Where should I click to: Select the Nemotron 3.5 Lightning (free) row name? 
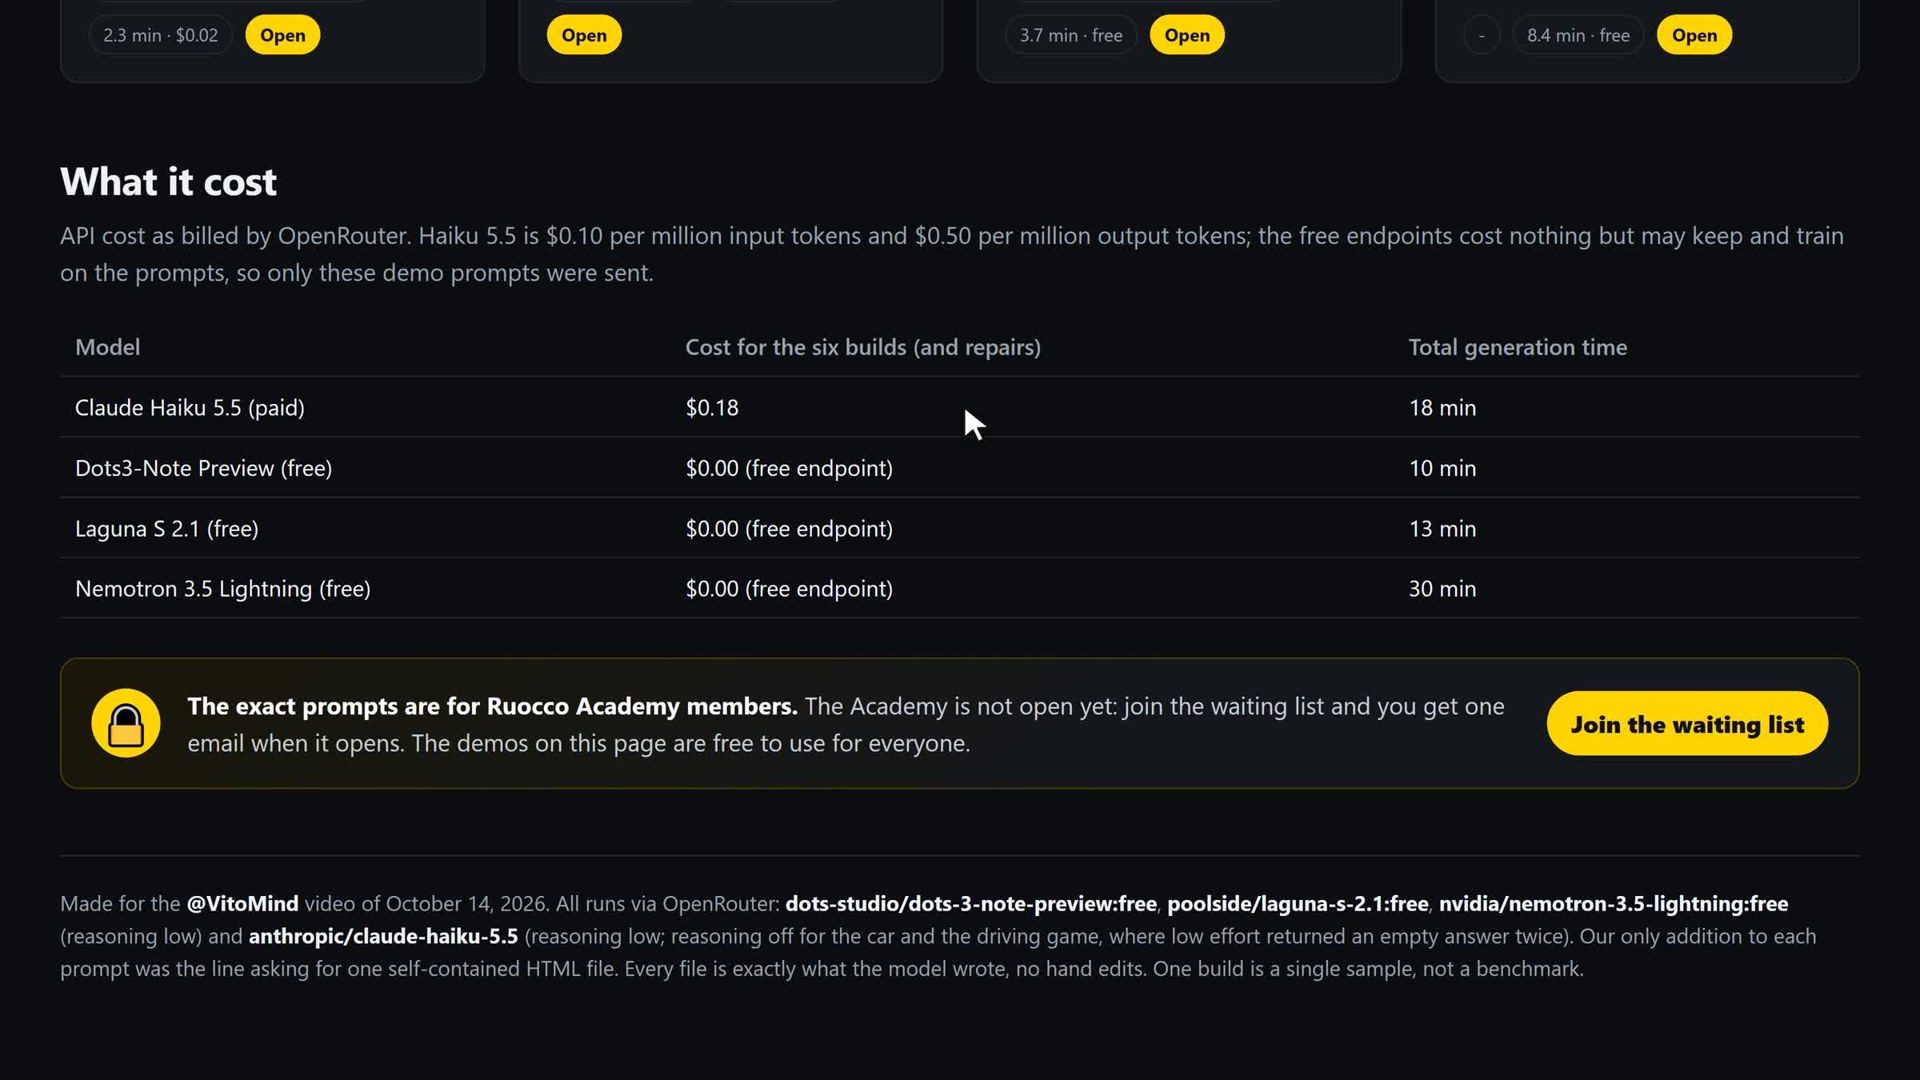coord(223,588)
